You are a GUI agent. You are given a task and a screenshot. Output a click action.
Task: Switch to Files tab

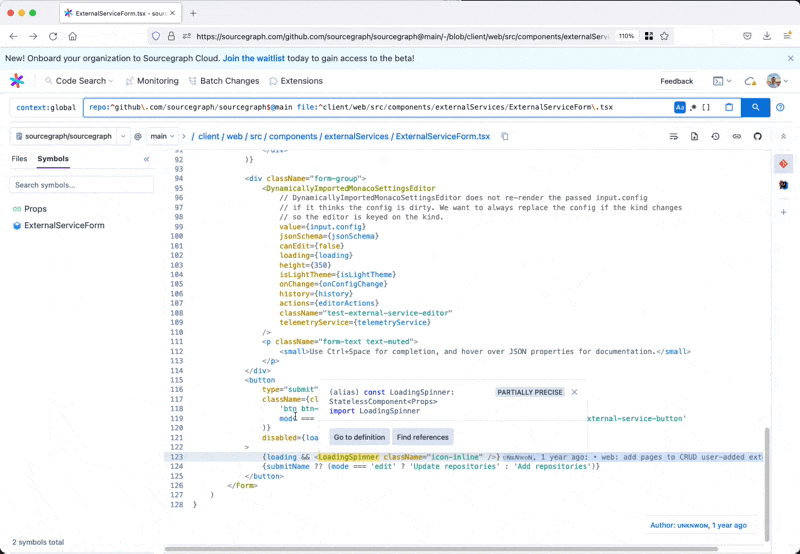point(19,159)
